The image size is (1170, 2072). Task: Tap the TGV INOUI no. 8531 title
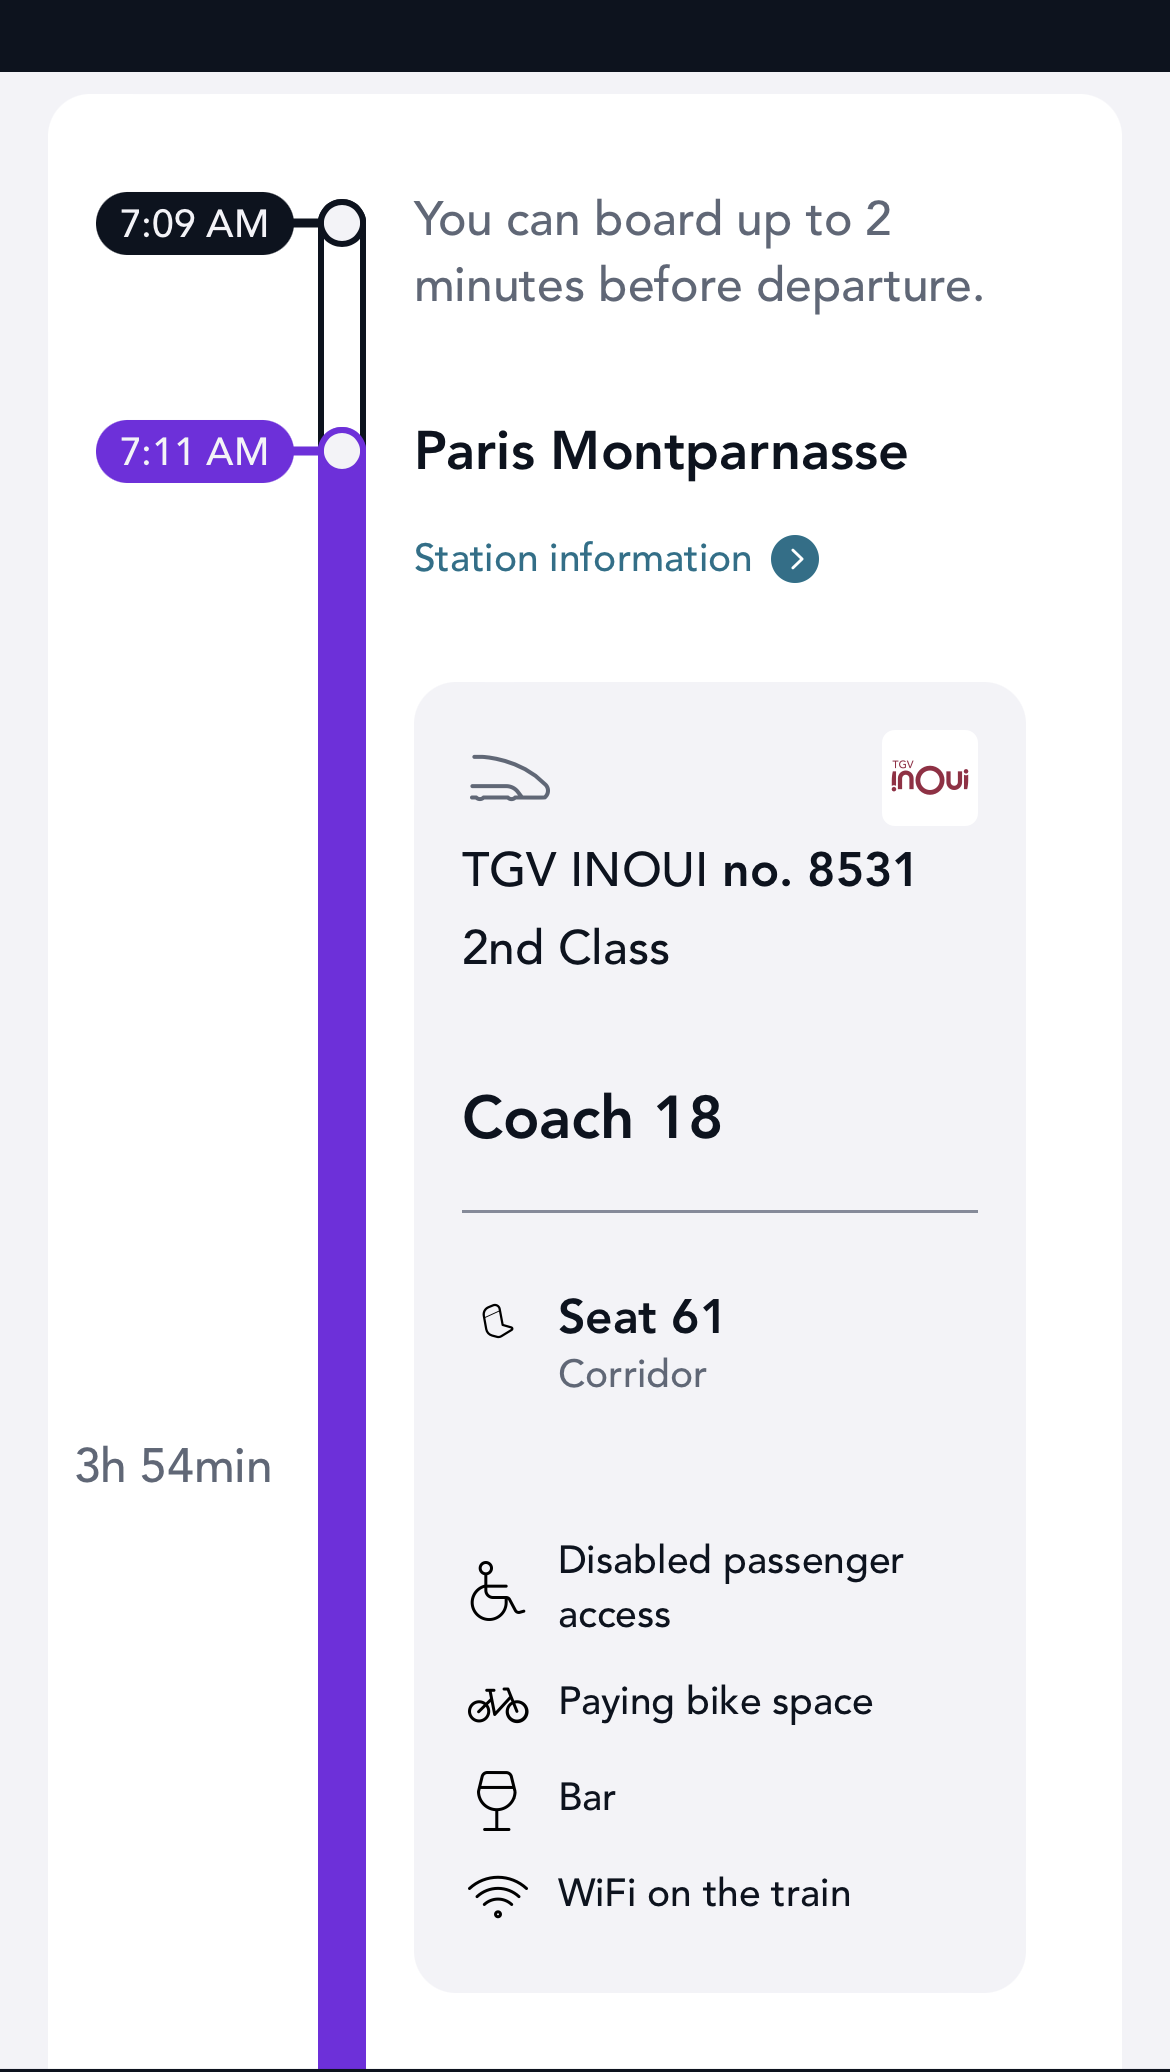pyautogui.click(x=688, y=870)
